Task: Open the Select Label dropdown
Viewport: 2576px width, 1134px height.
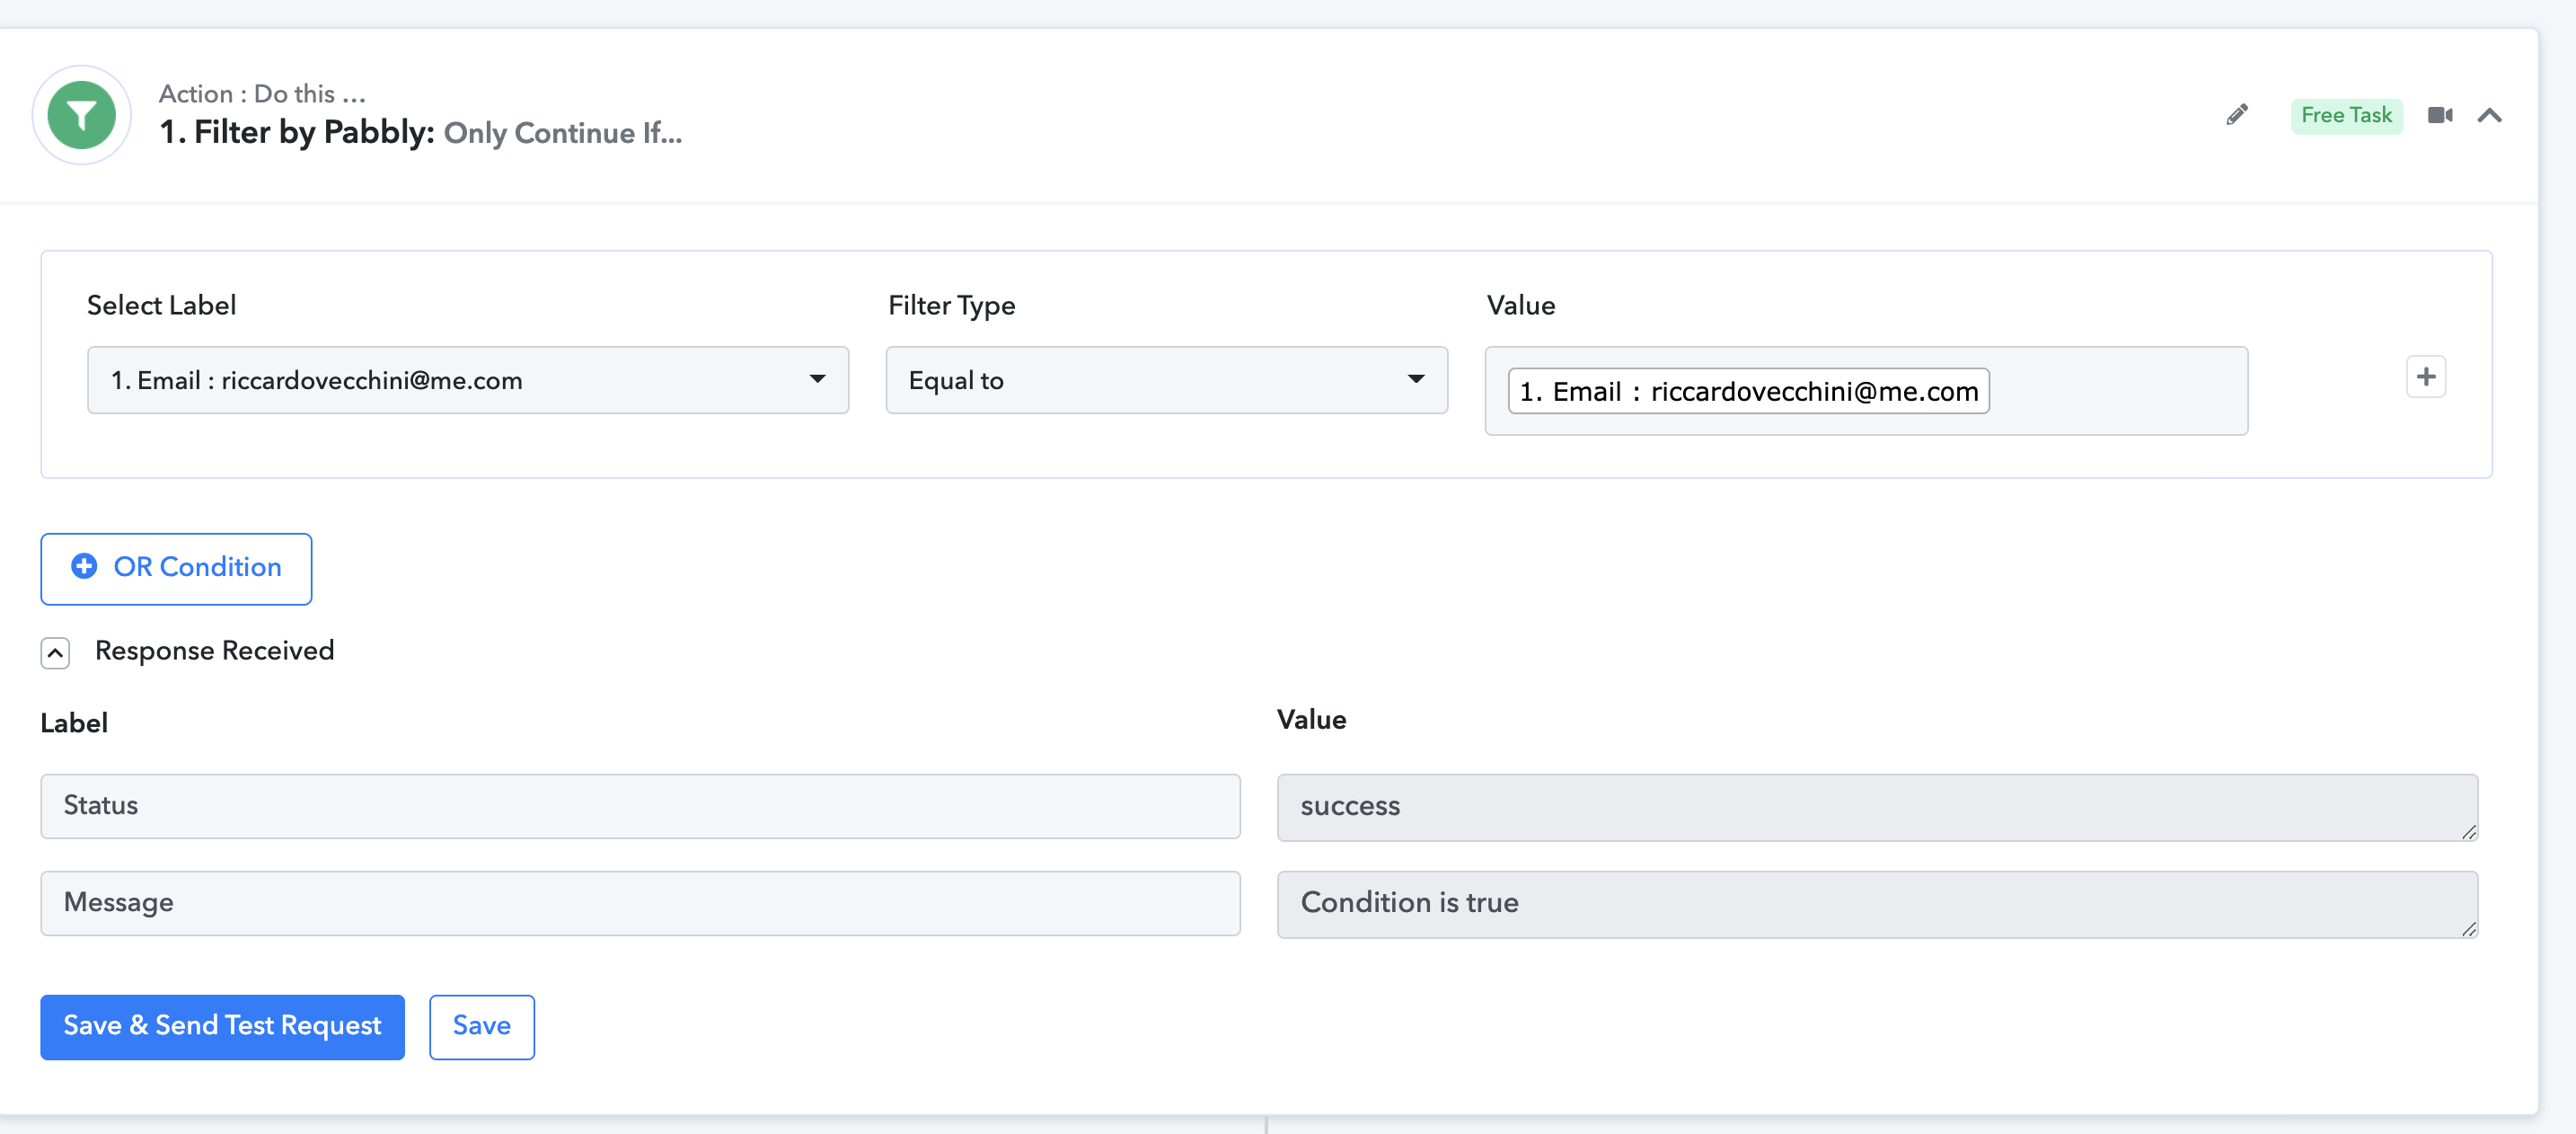Action: (468, 380)
